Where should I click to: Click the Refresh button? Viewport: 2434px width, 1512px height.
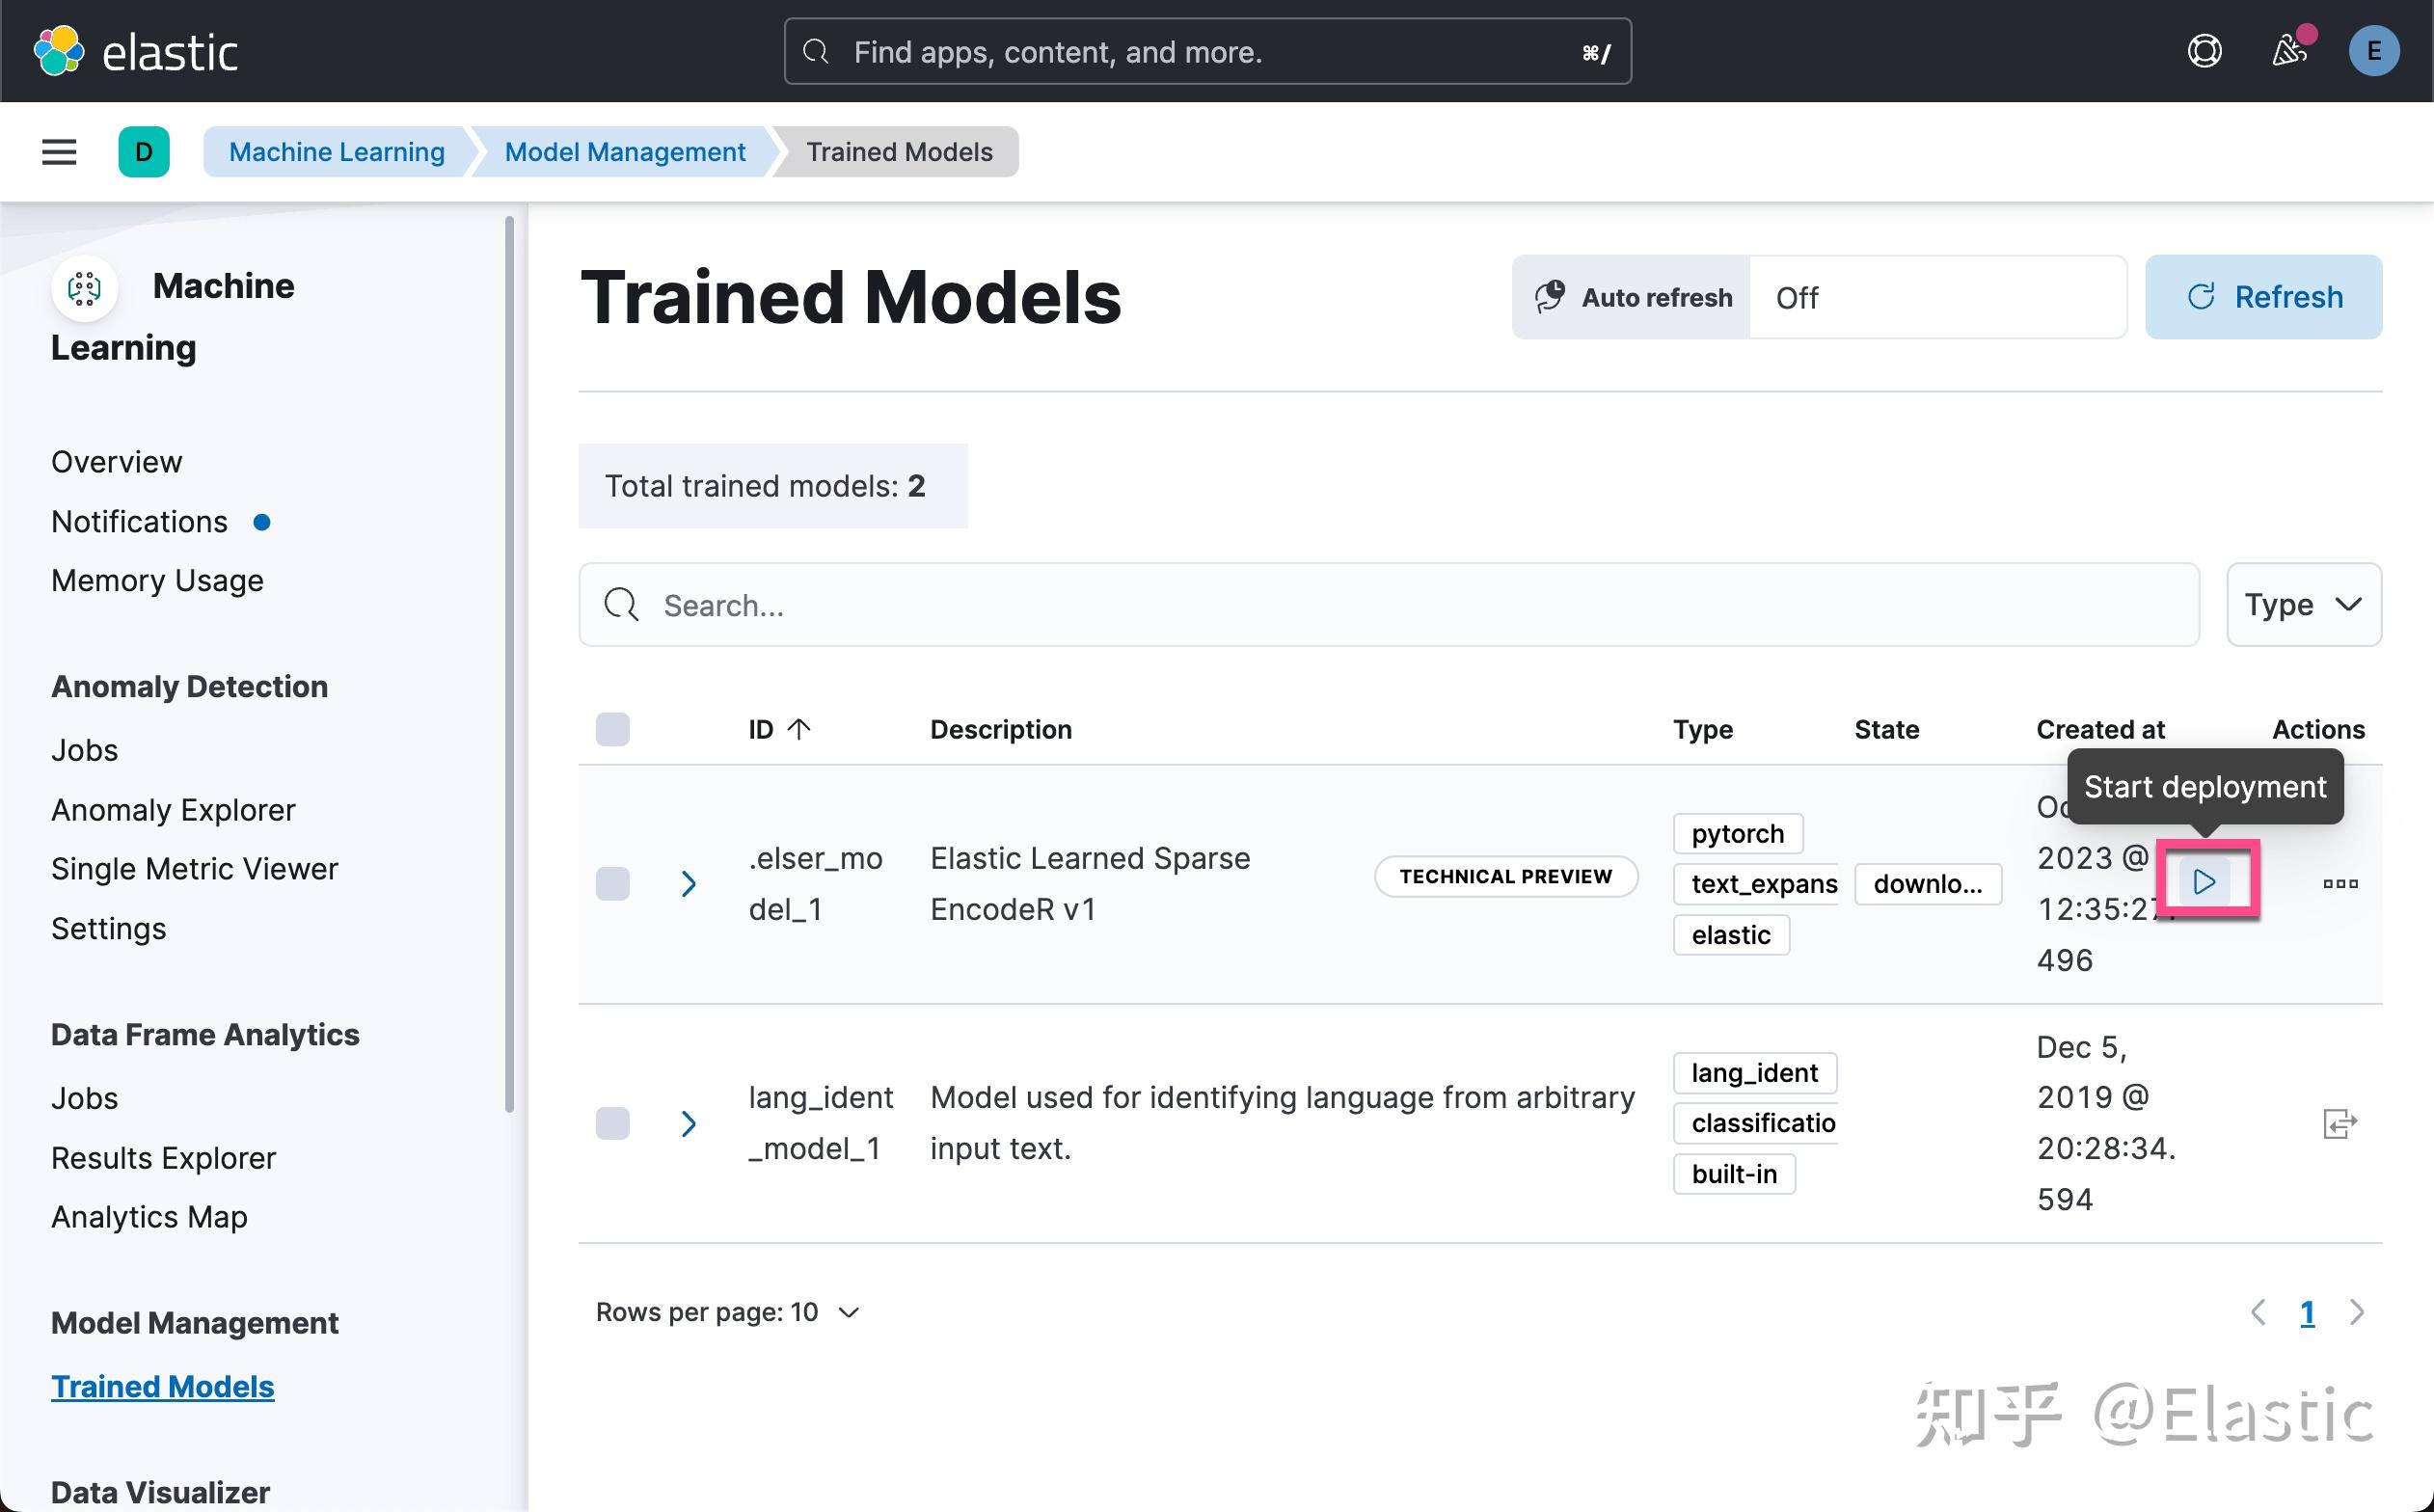2263,296
